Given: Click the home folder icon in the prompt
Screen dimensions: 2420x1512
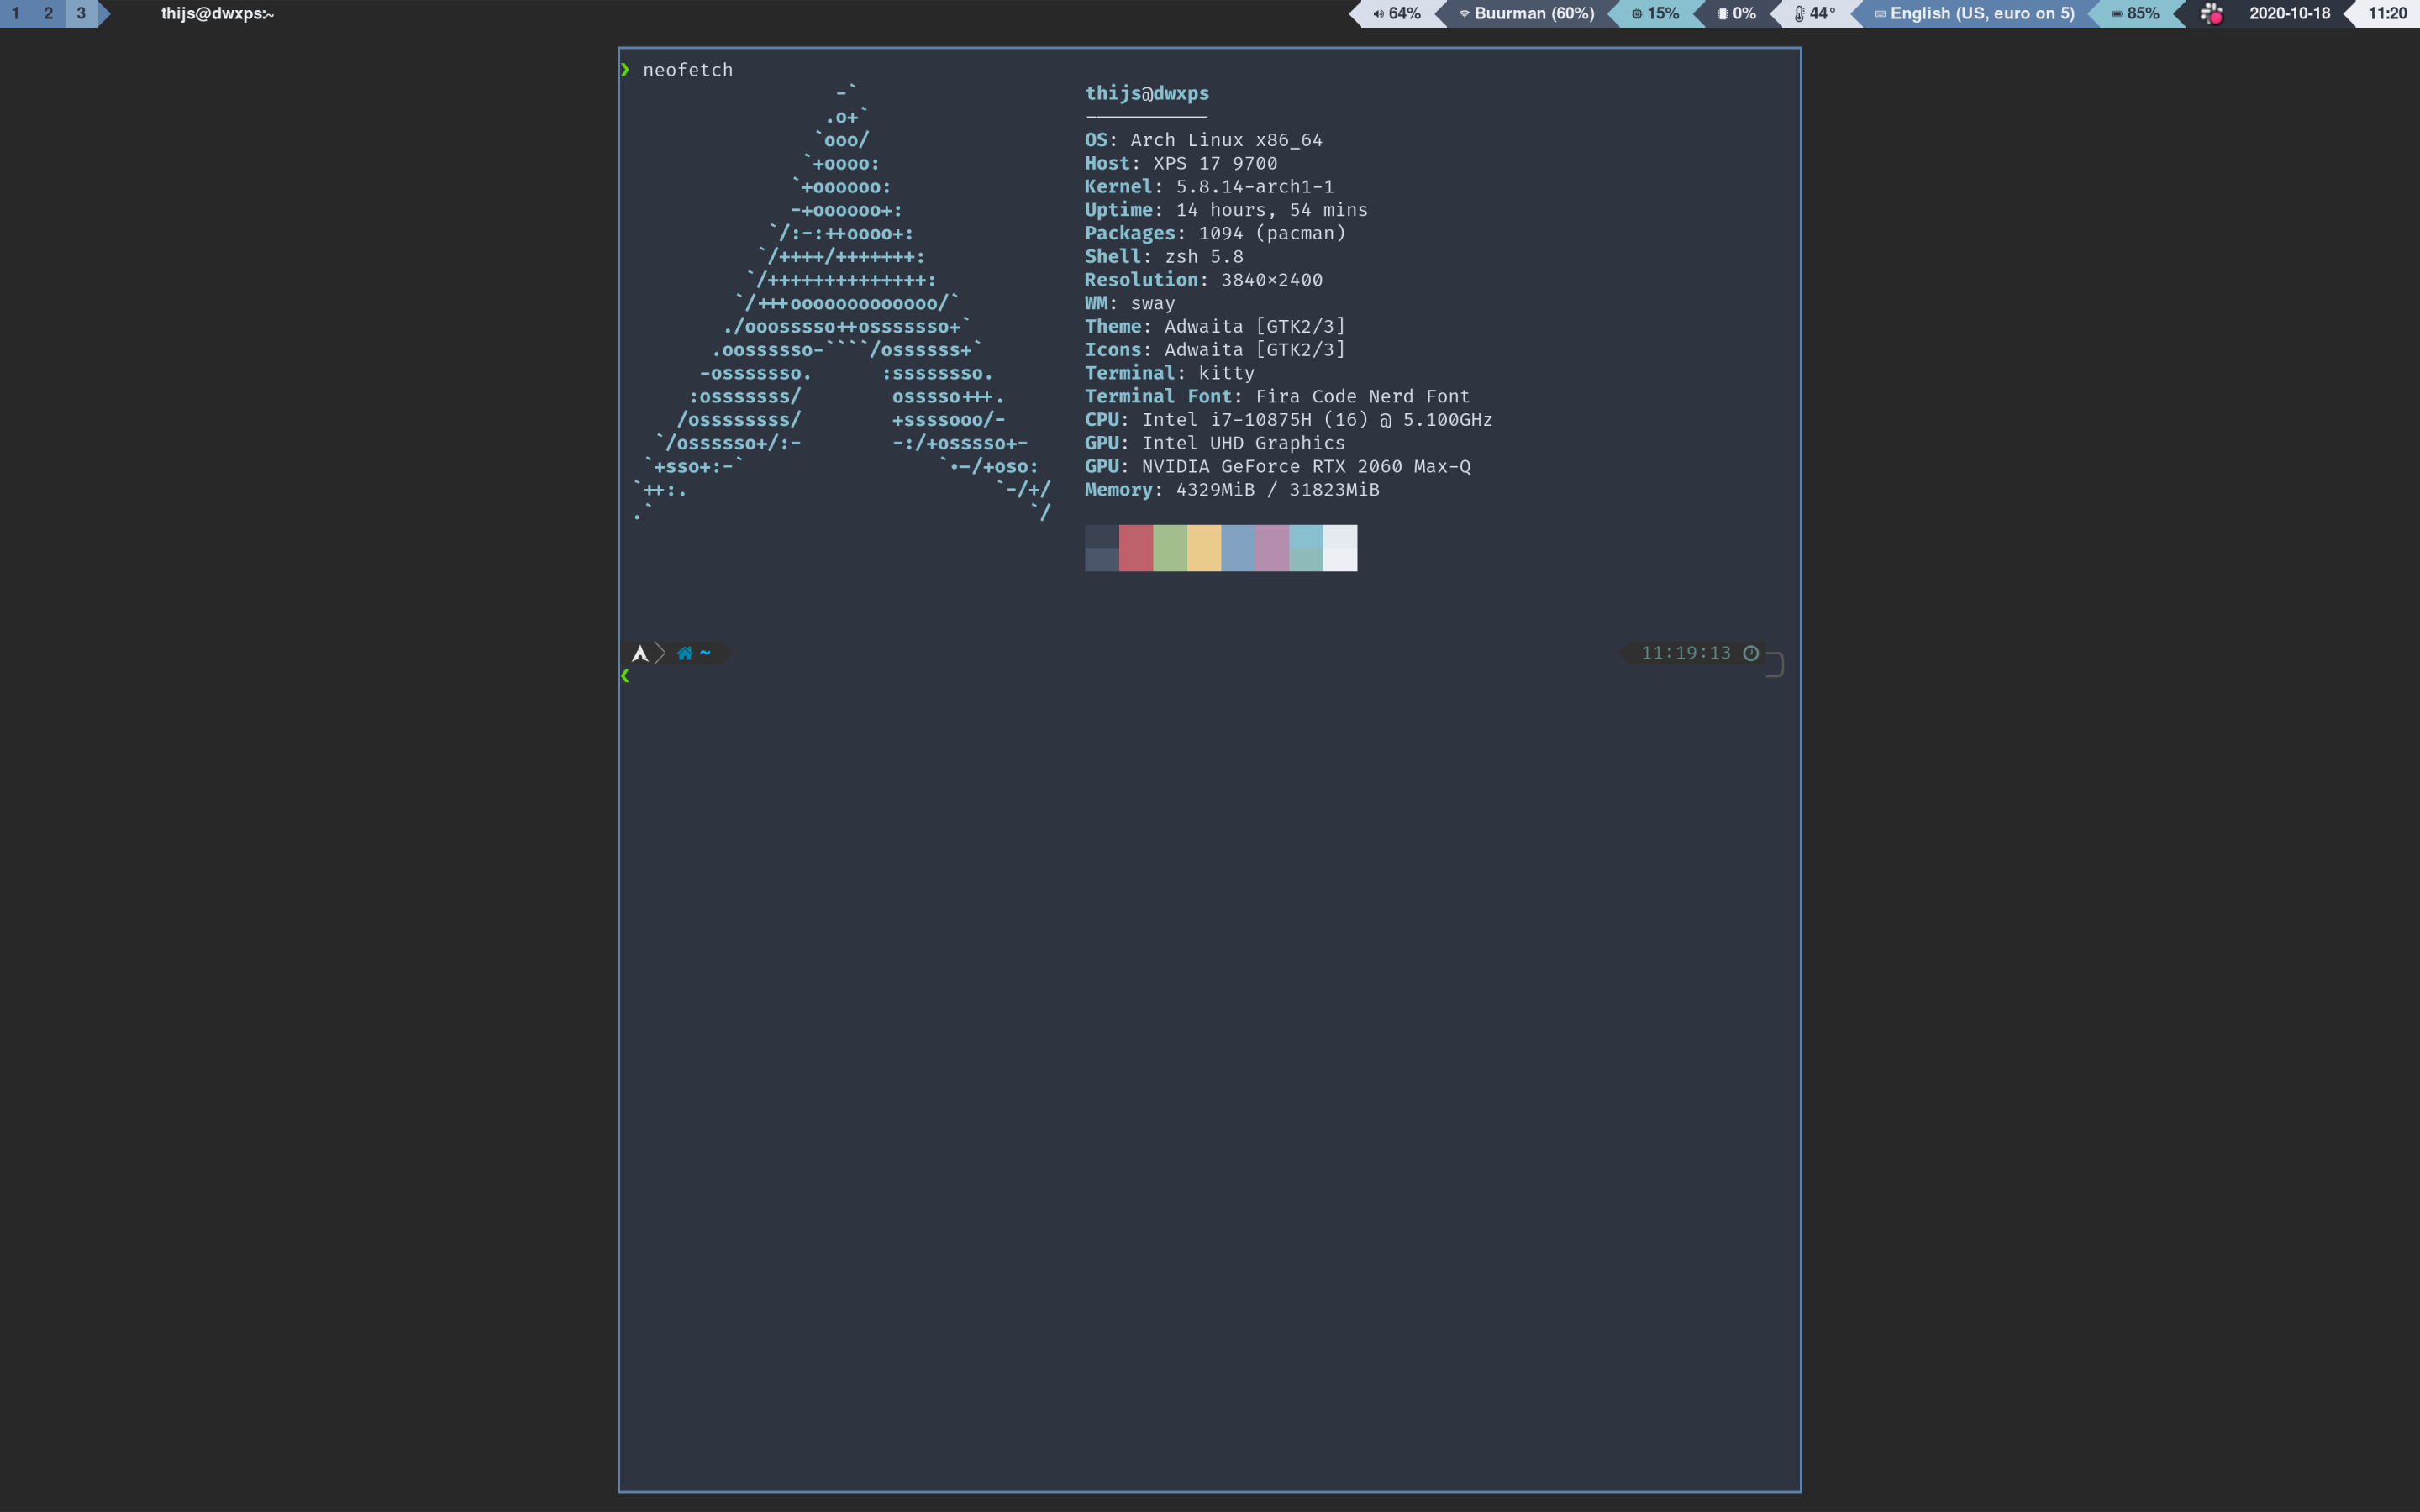Looking at the screenshot, I should click(x=685, y=654).
